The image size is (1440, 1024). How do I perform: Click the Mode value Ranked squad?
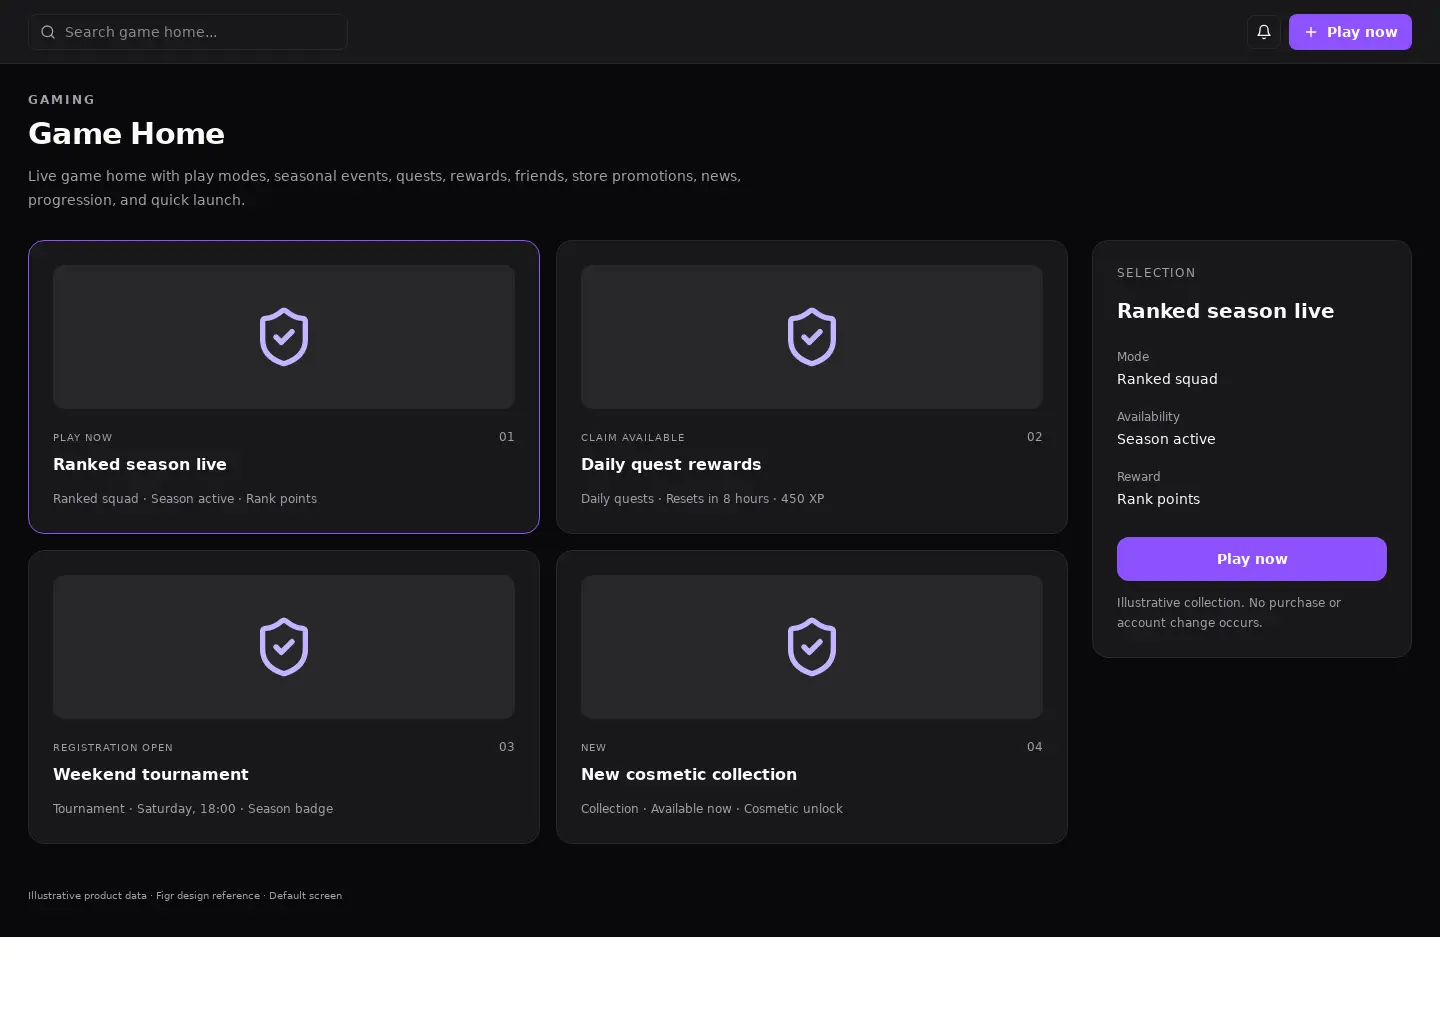pyautogui.click(x=1167, y=379)
